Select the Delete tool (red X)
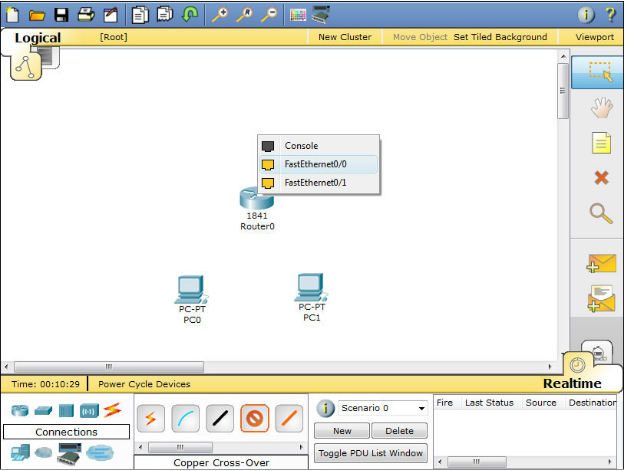The image size is (625, 471). coord(600,178)
